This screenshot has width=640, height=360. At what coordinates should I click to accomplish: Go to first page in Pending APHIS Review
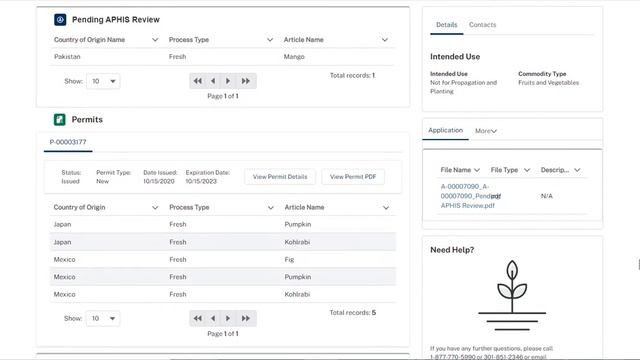[198, 81]
